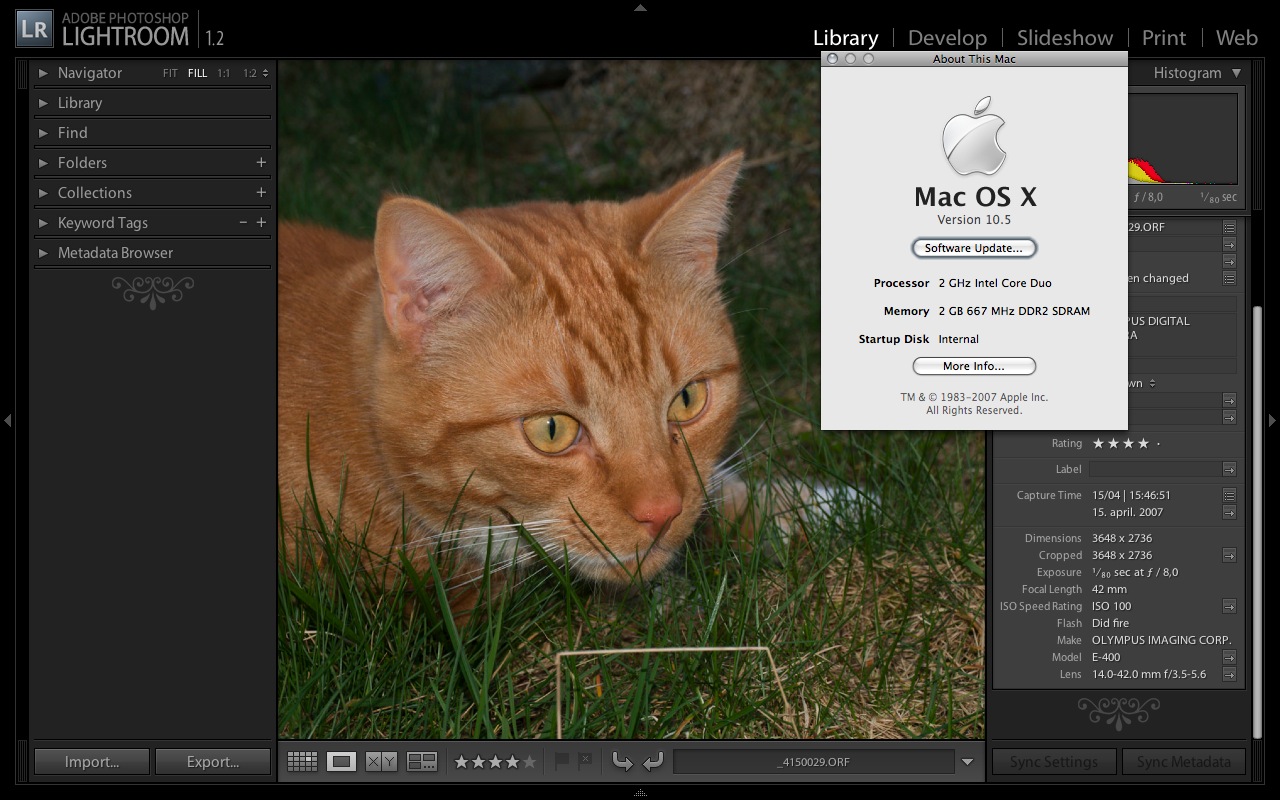Switch to Survey view in the toolbar
Image resolution: width=1280 pixels, height=800 pixels.
point(422,762)
